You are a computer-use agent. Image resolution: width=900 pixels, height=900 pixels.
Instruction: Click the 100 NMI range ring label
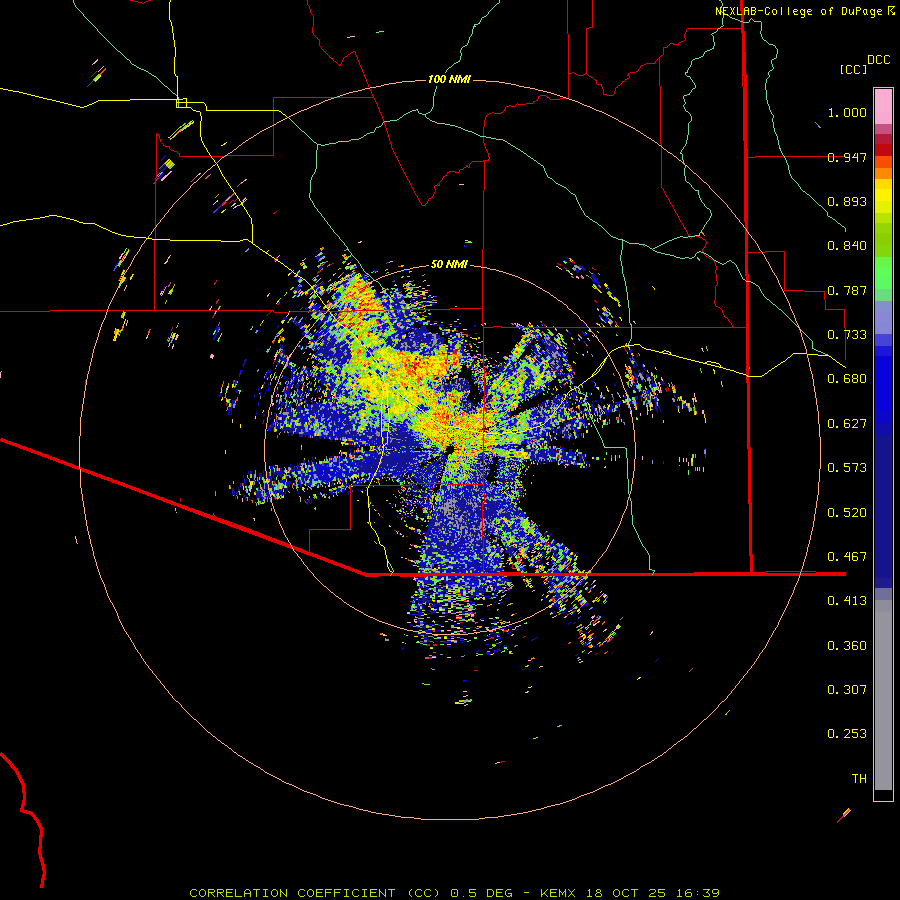pos(449,79)
